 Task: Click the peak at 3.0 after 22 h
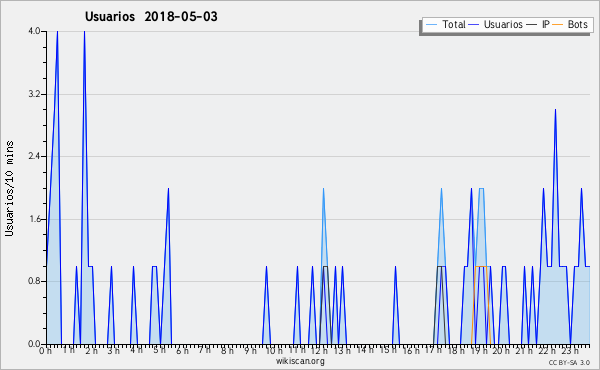tap(555, 110)
